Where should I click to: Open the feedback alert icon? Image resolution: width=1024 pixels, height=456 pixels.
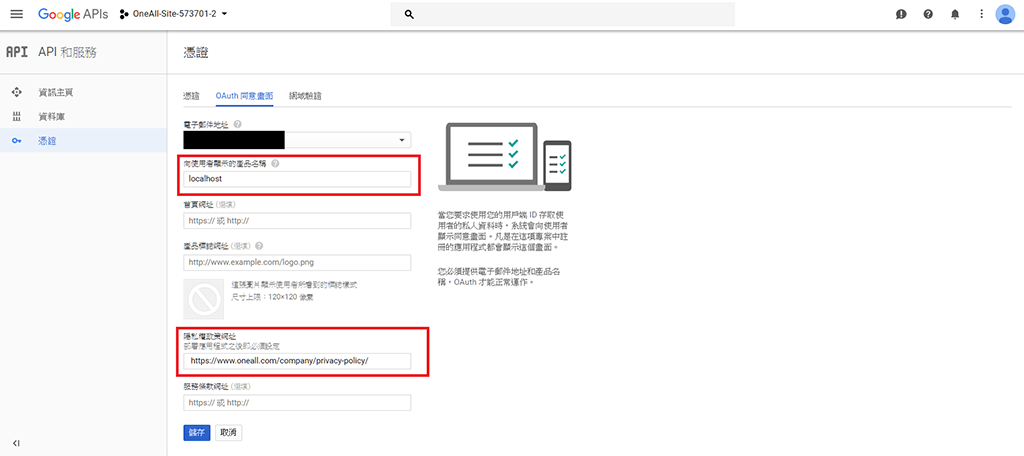[901, 15]
